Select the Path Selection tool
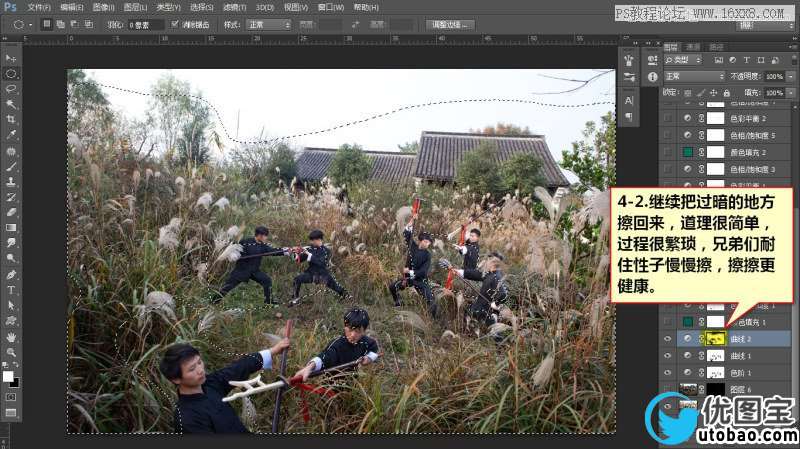The image size is (800, 449). tap(11, 306)
